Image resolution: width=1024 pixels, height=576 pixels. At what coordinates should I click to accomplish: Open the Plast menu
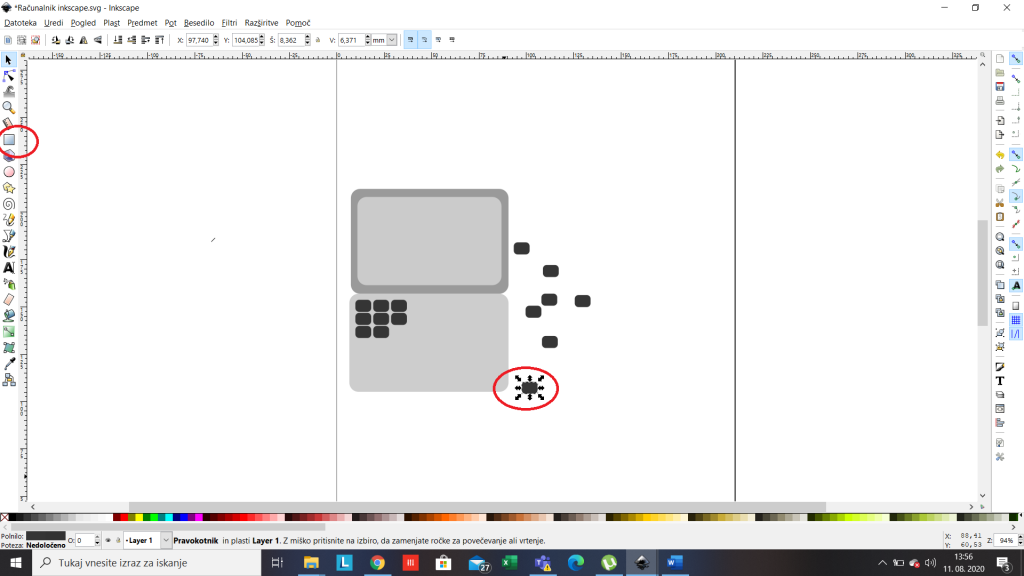pyautogui.click(x=112, y=23)
